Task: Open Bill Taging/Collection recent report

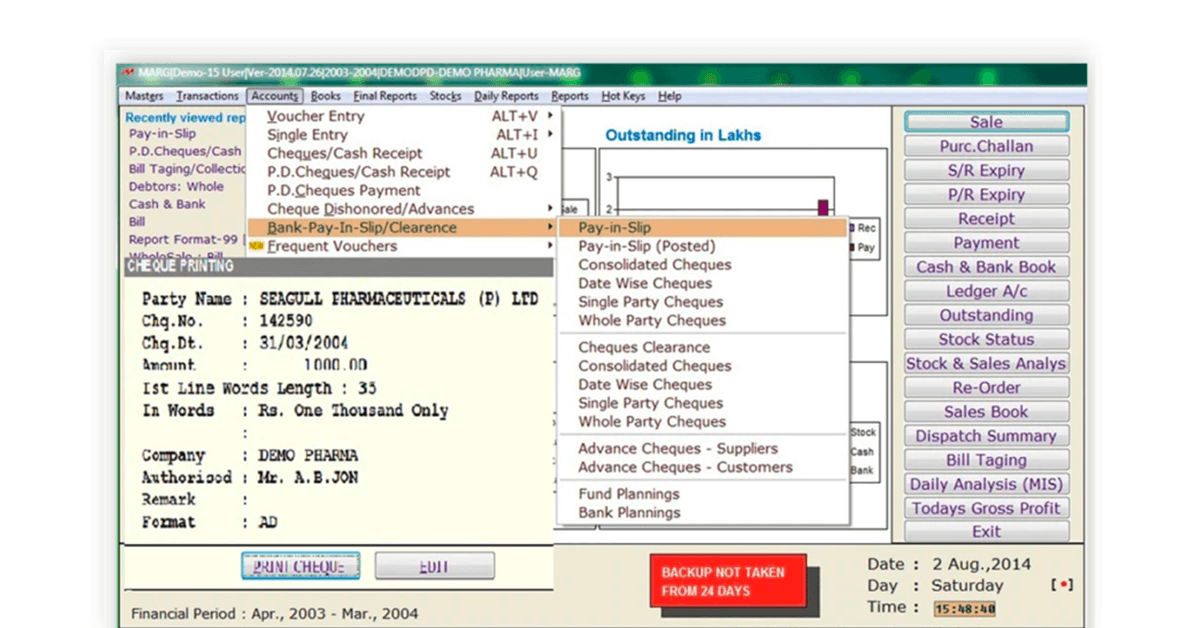Action: tap(187, 169)
